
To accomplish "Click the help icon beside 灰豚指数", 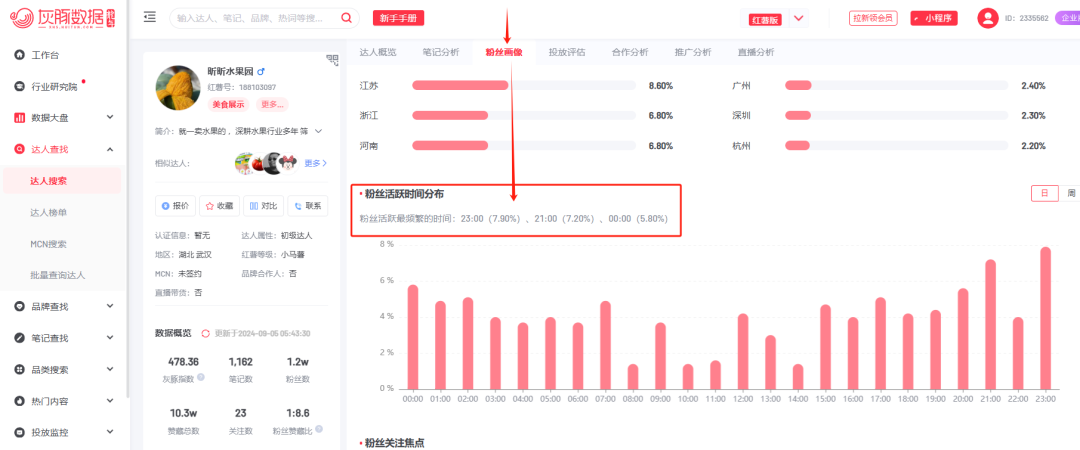I will point(201,377).
